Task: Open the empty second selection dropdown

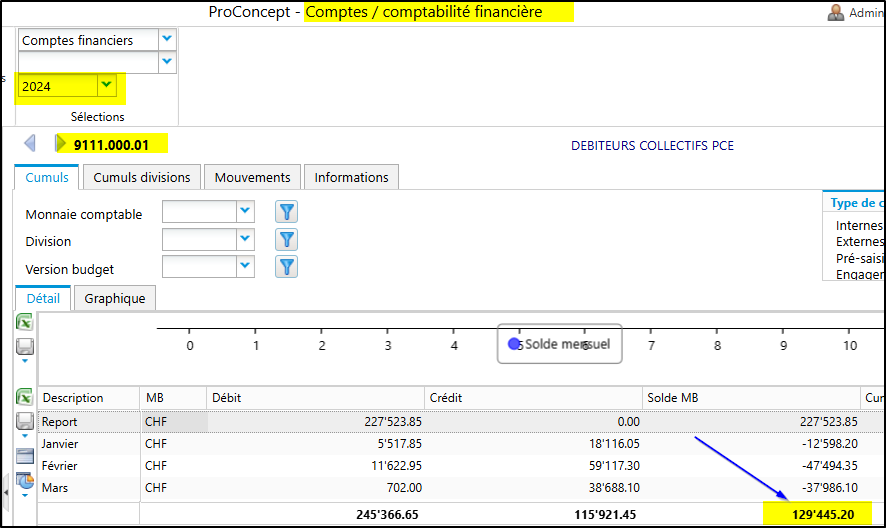Action: tap(167, 61)
